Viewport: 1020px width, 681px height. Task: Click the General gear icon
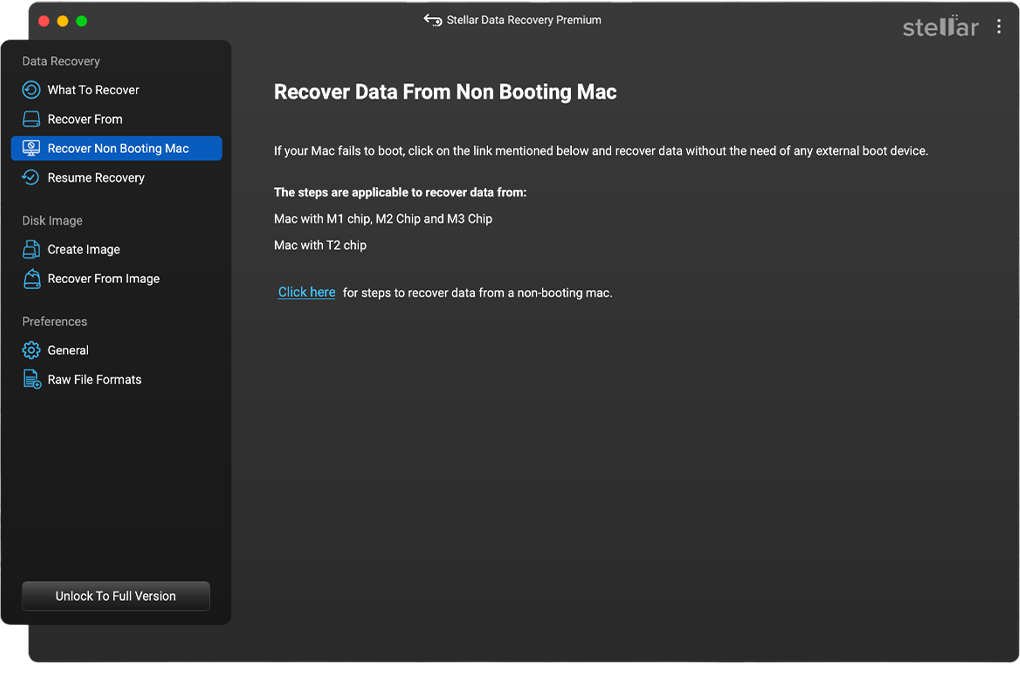31,350
